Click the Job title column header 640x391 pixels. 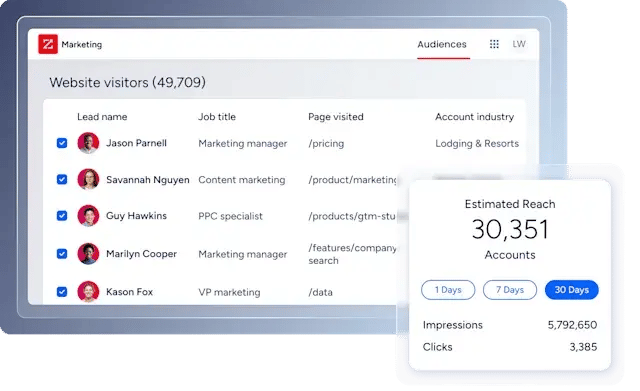[x=217, y=117]
